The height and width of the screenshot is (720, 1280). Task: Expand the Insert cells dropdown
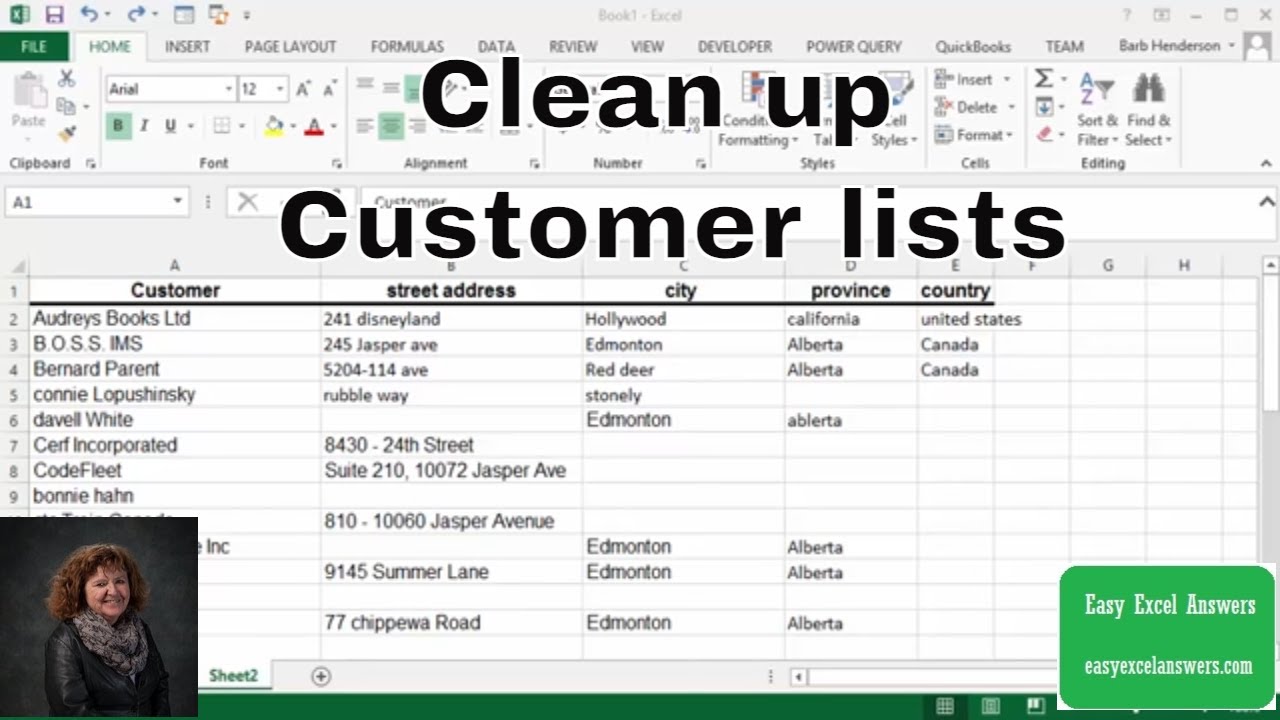pyautogui.click(x=1006, y=79)
